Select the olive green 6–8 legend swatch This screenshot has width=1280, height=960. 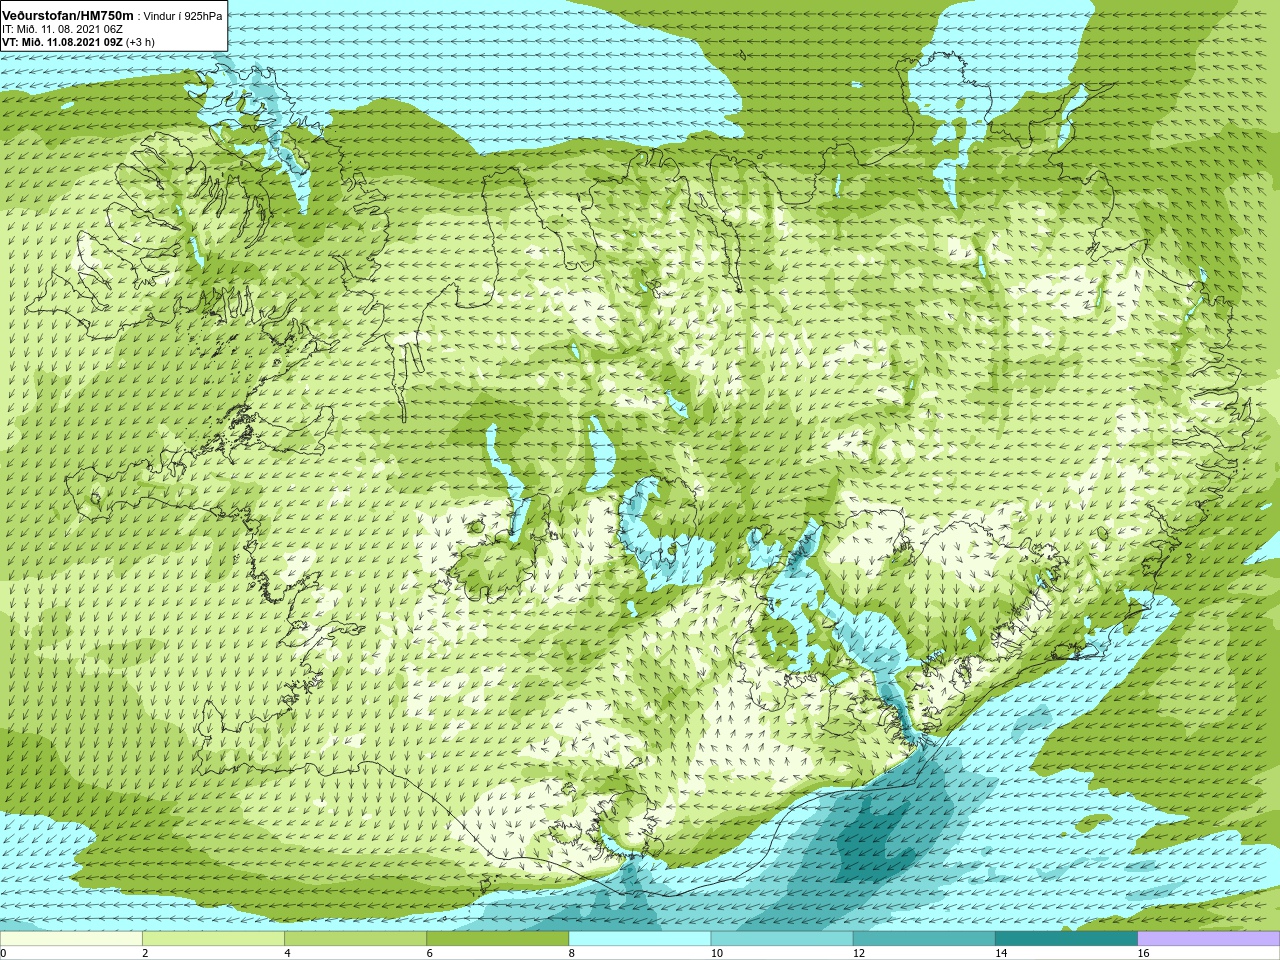tap(497, 939)
